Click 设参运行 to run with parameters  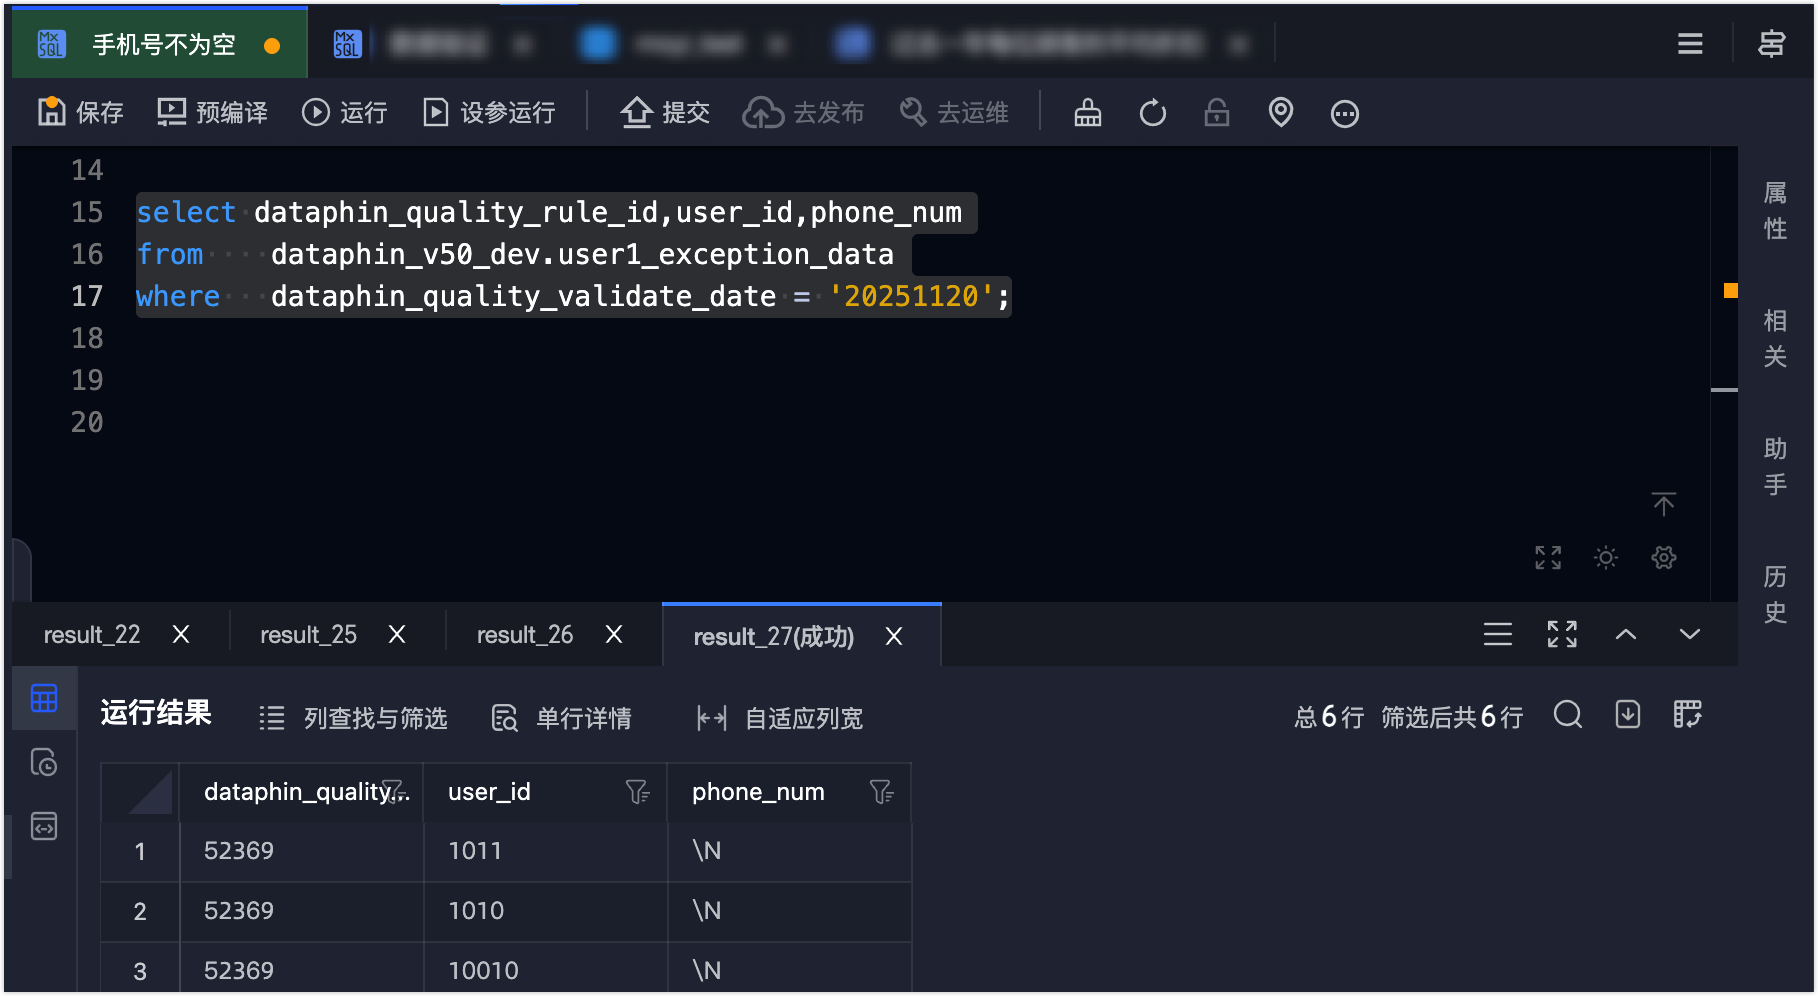coord(489,113)
